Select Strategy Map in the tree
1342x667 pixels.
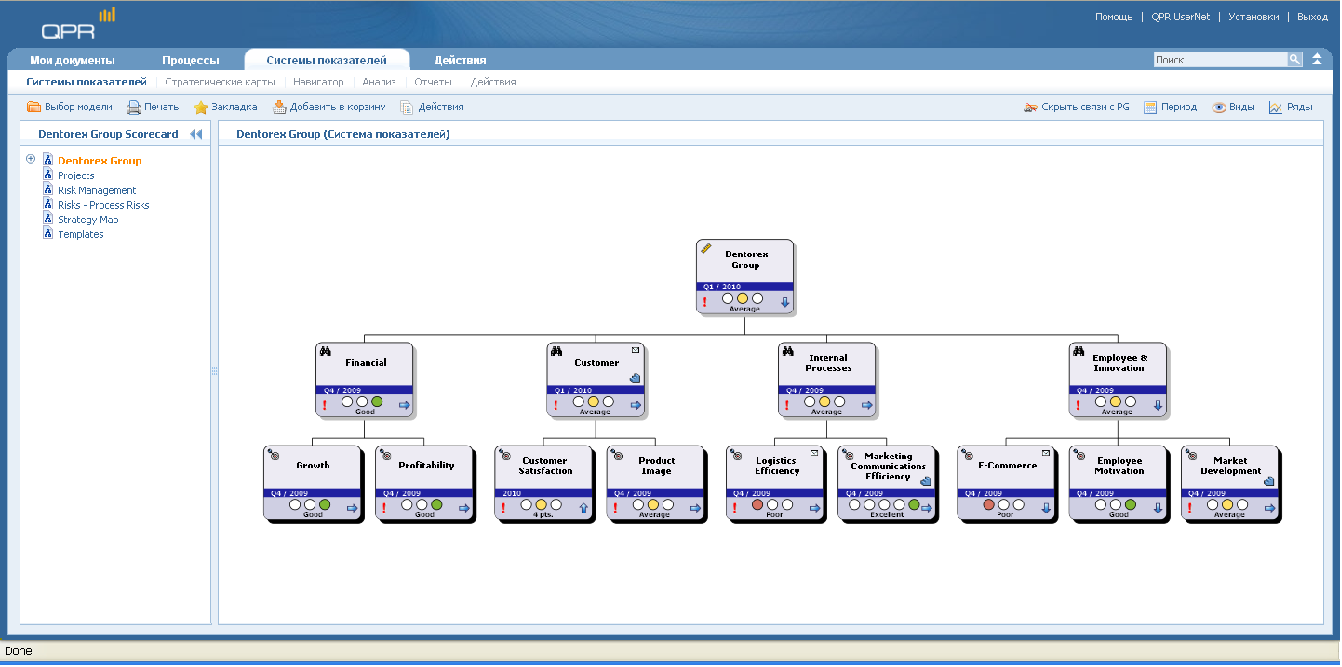[88, 219]
